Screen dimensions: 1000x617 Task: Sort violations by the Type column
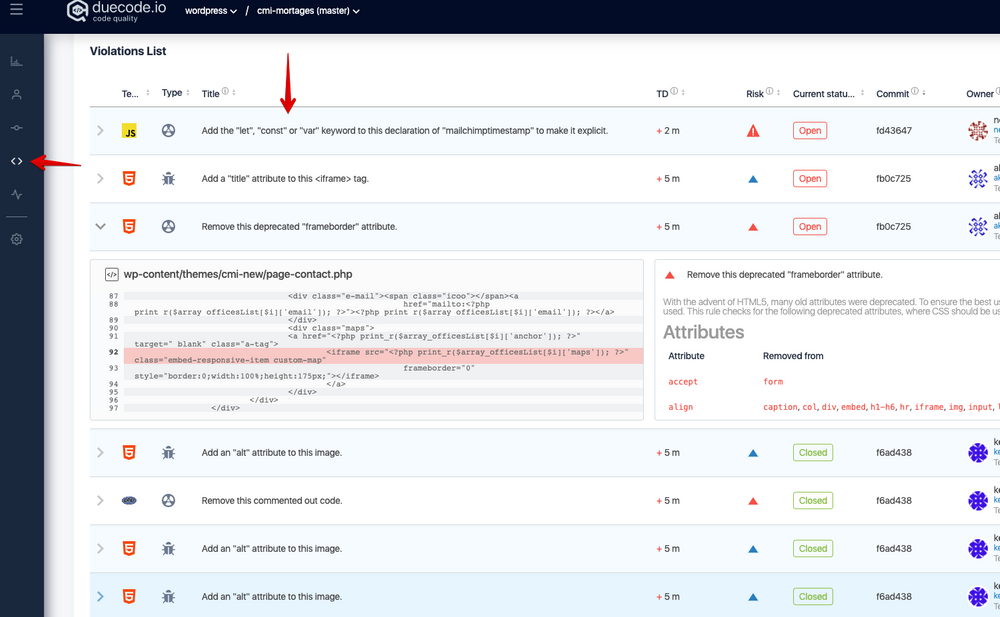tap(172, 93)
